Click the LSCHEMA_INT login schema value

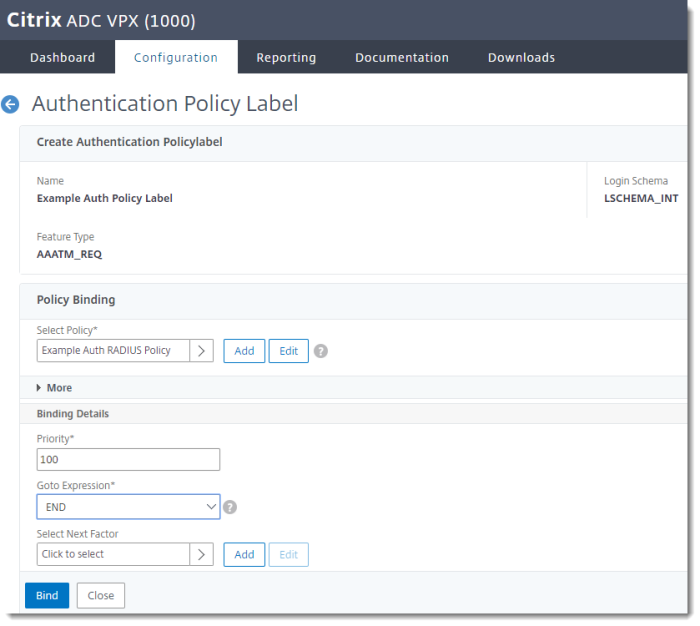point(641,198)
